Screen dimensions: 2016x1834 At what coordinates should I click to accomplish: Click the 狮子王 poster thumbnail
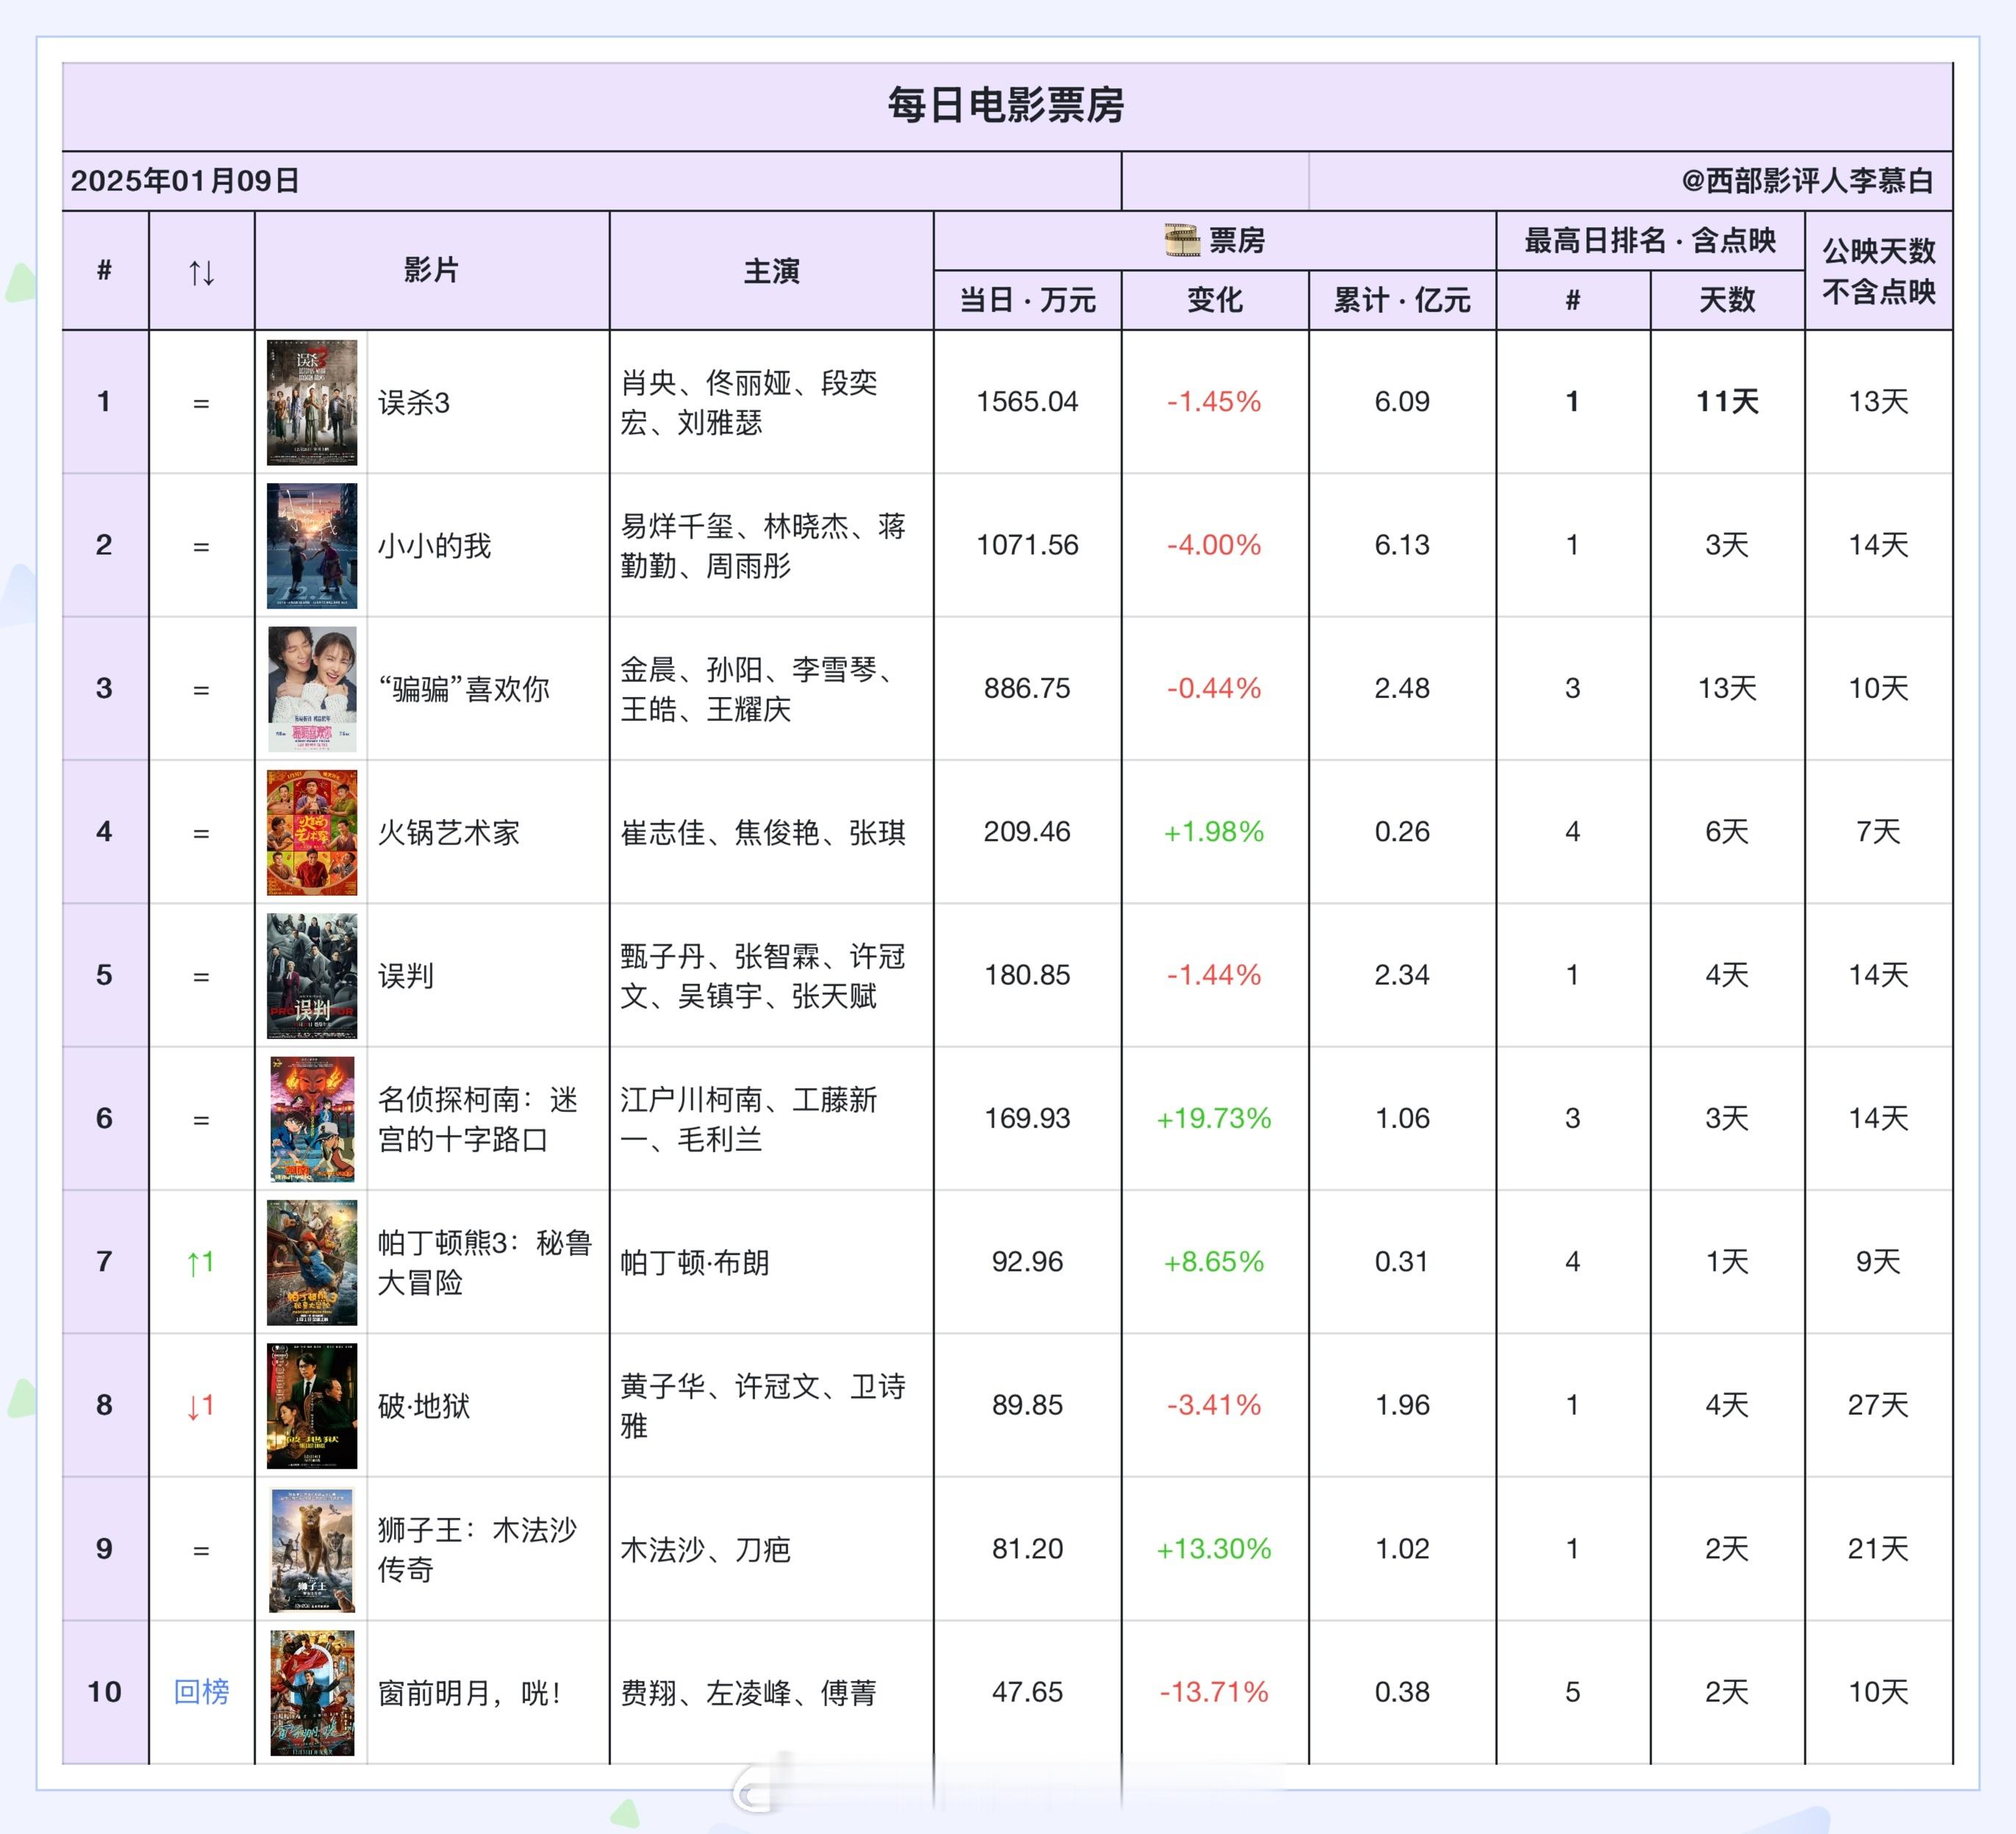[312, 1550]
